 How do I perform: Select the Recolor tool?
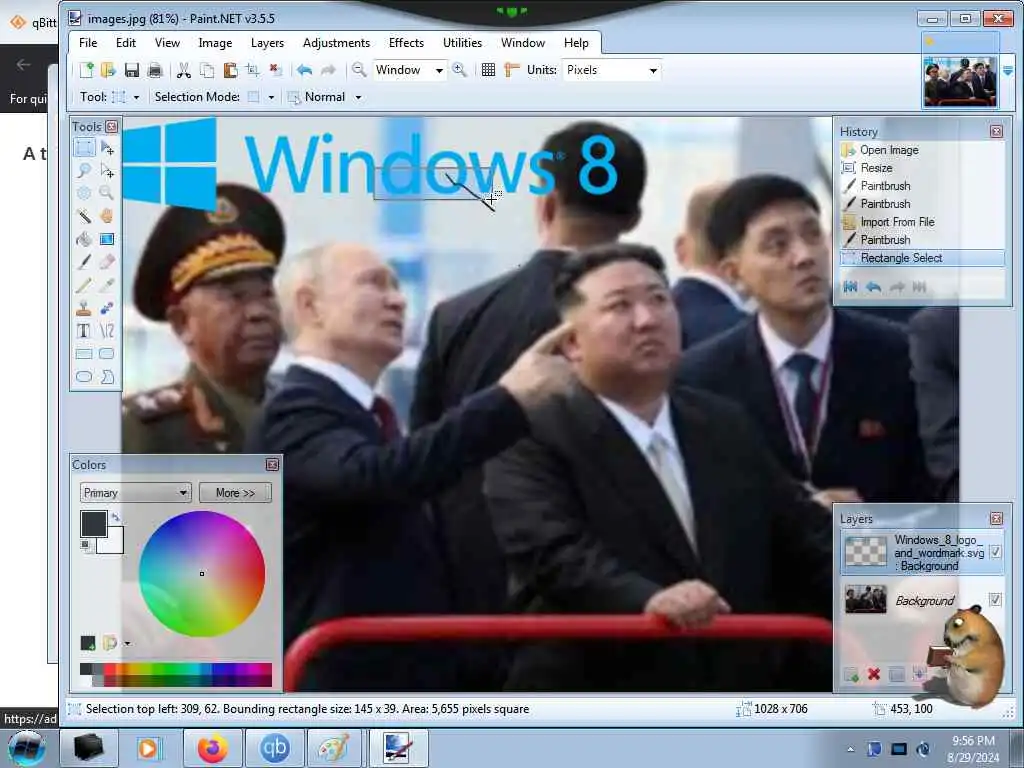pos(106,308)
